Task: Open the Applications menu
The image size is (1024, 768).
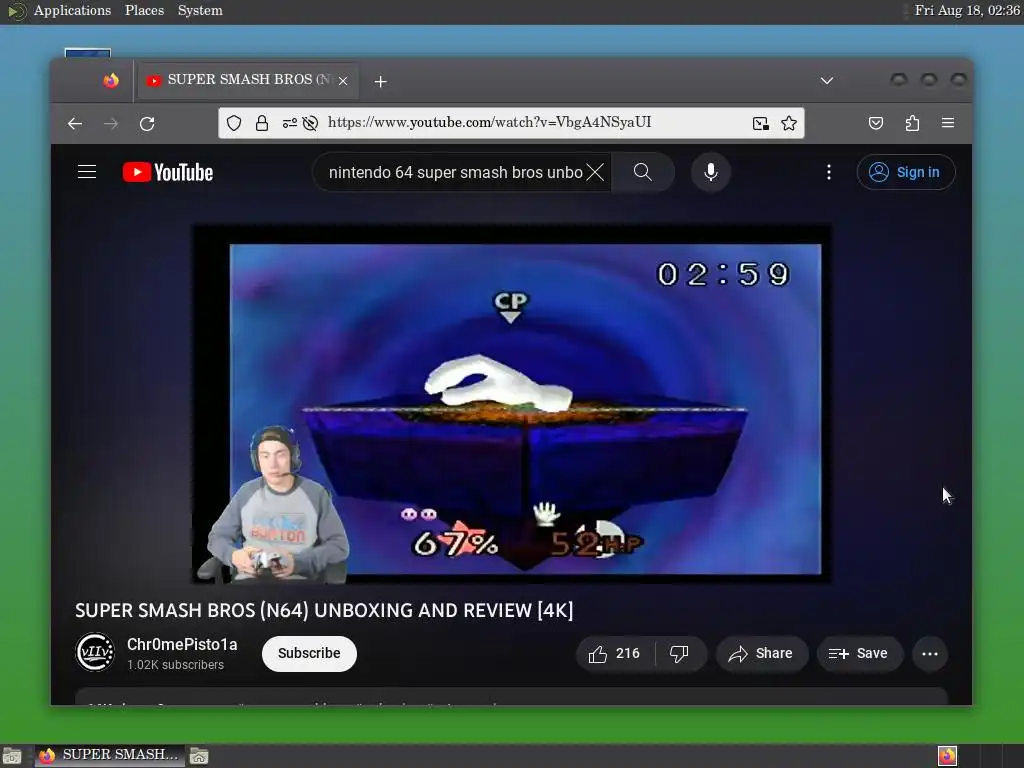Action: tap(72, 10)
